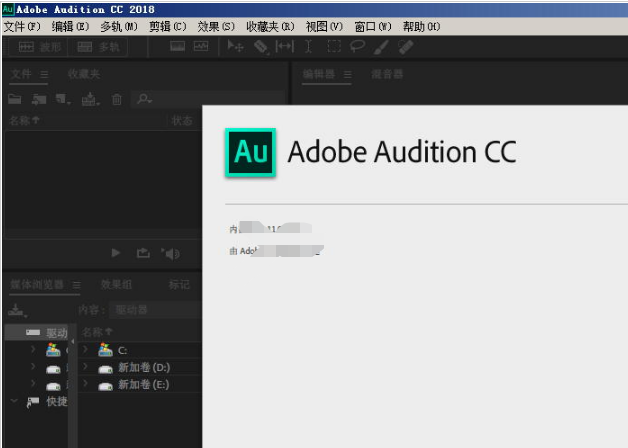Click the Files panel search field
The height and width of the screenshot is (448, 628).
(x=207, y=99)
